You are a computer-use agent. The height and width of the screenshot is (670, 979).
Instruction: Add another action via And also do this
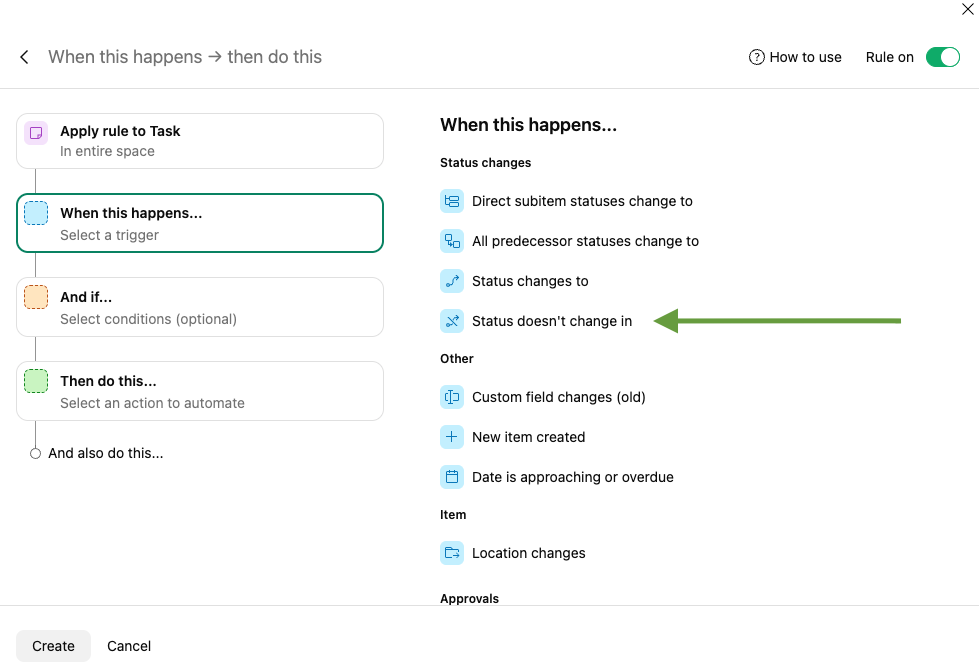105,453
